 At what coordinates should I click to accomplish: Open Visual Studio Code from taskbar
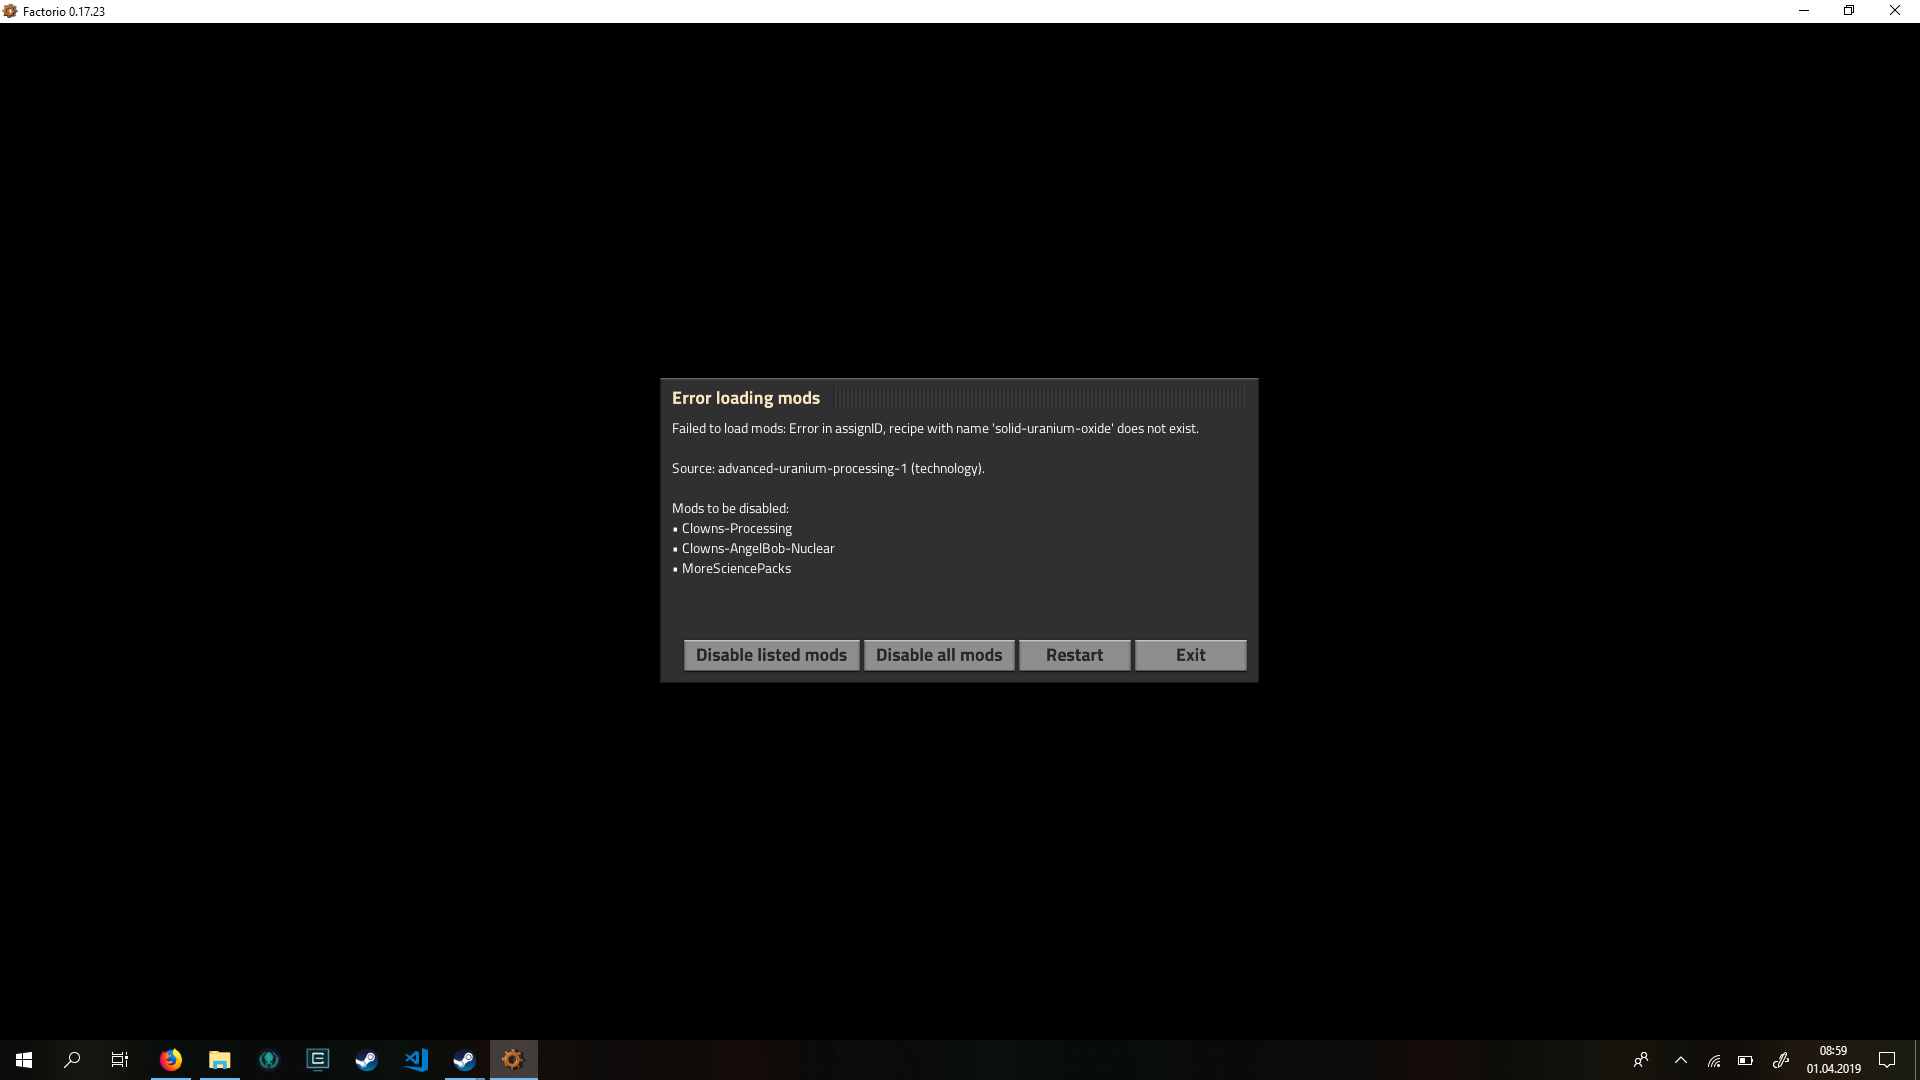point(416,1060)
